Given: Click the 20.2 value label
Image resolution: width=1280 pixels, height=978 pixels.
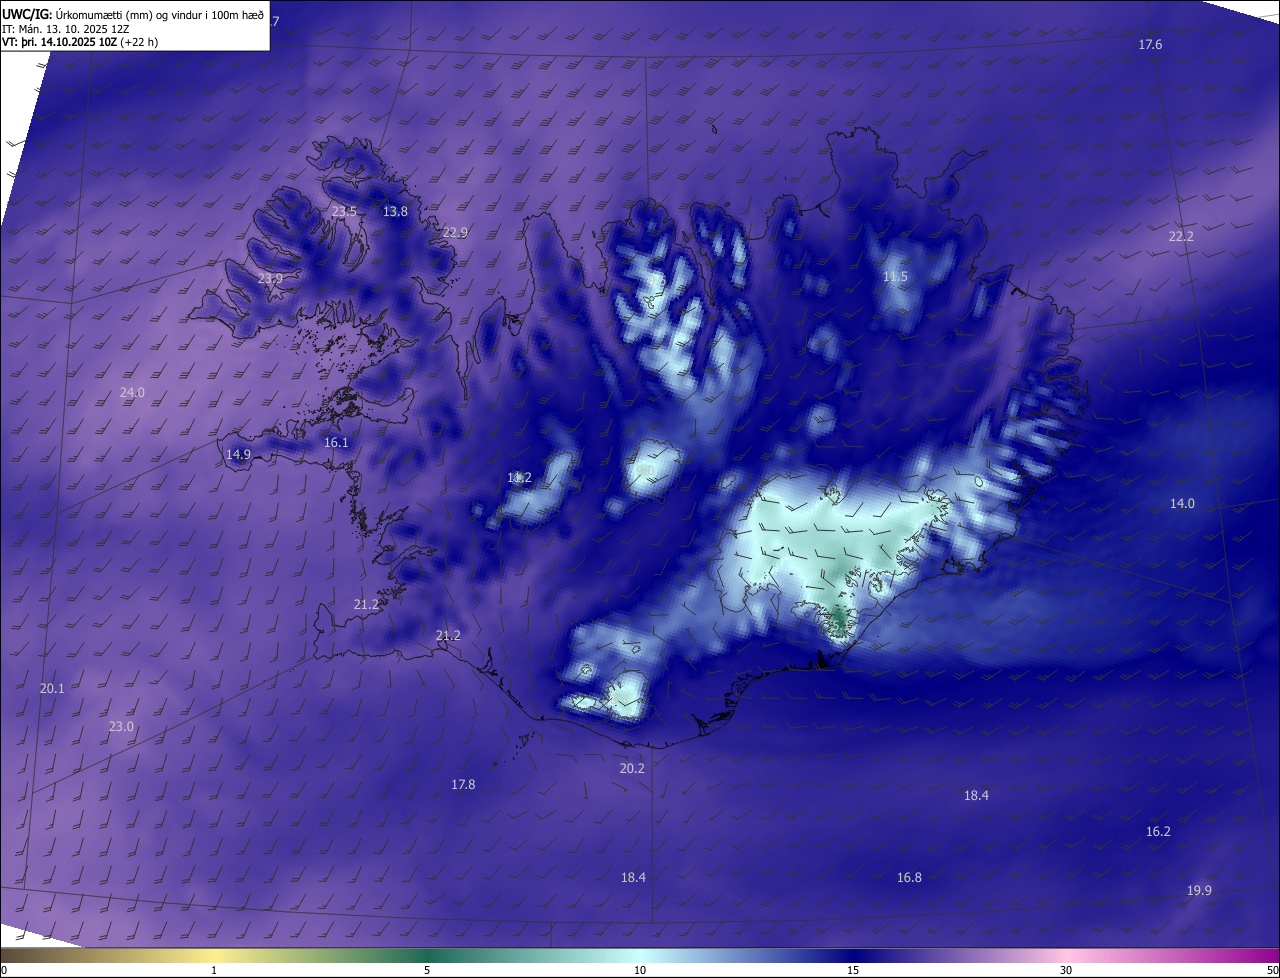Looking at the screenshot, I should [632, 768].
